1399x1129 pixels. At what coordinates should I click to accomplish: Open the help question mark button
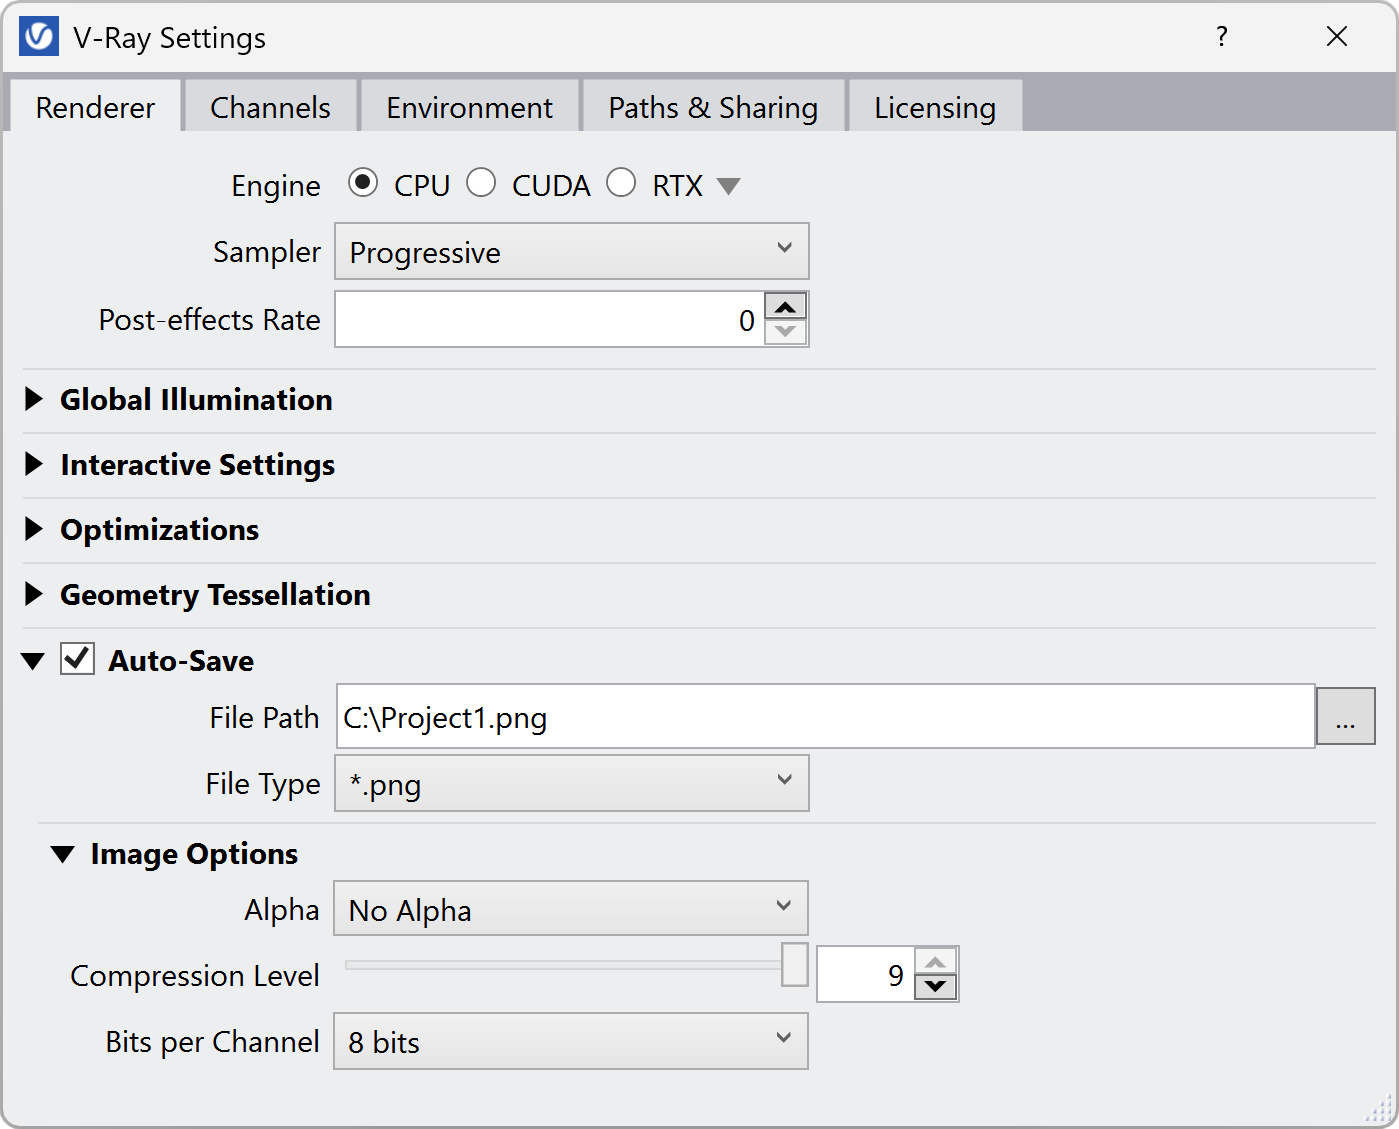tap(1222, 37)
